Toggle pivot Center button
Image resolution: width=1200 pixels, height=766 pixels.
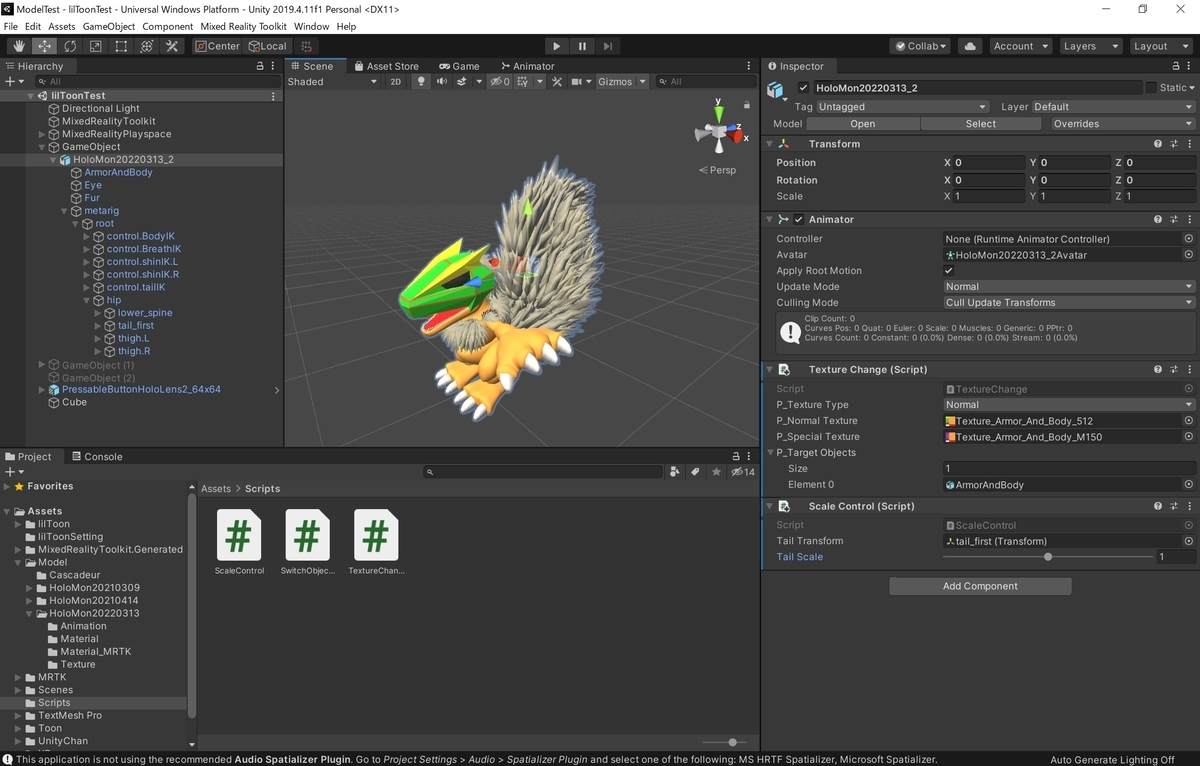coord(217,46)
